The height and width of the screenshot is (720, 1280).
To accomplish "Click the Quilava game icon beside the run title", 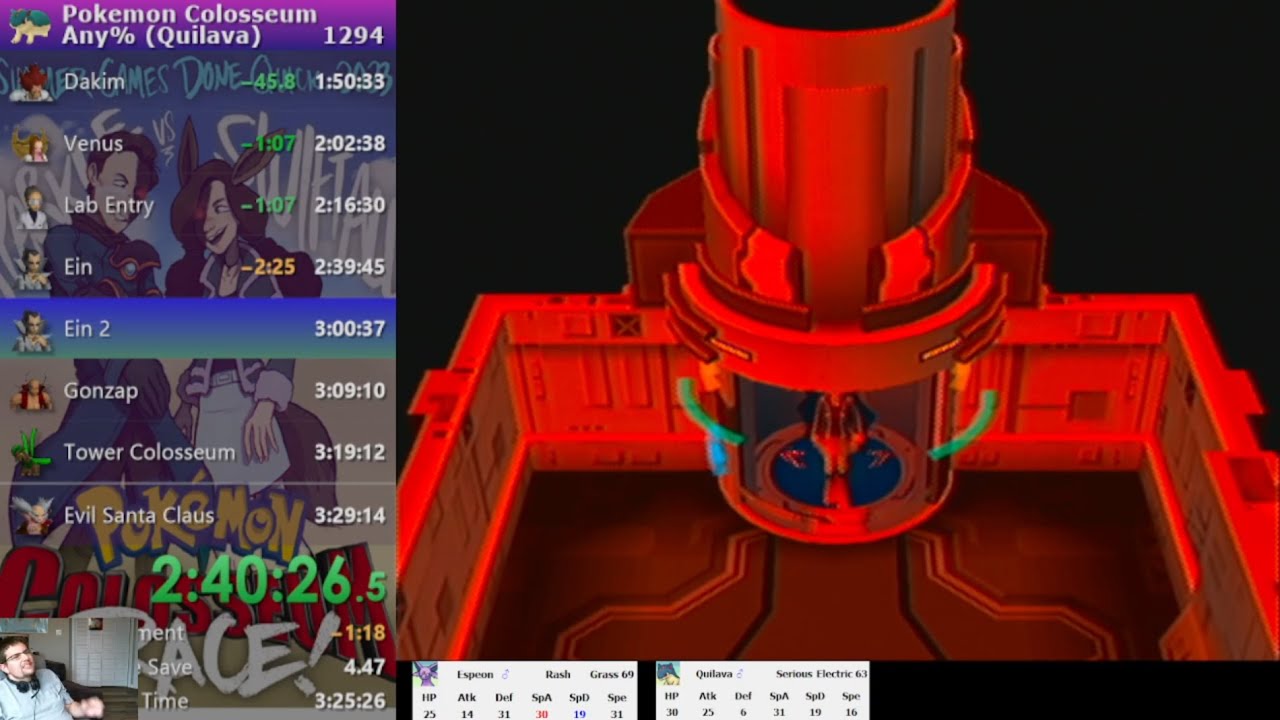I will (29, 25).
